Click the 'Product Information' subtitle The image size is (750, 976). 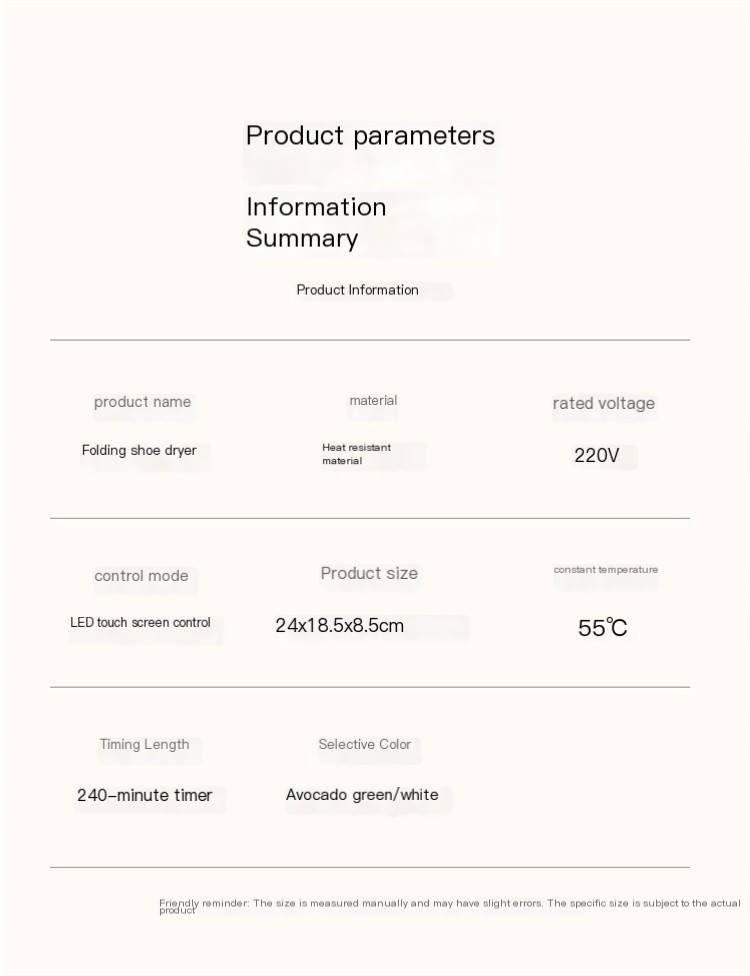357,290
